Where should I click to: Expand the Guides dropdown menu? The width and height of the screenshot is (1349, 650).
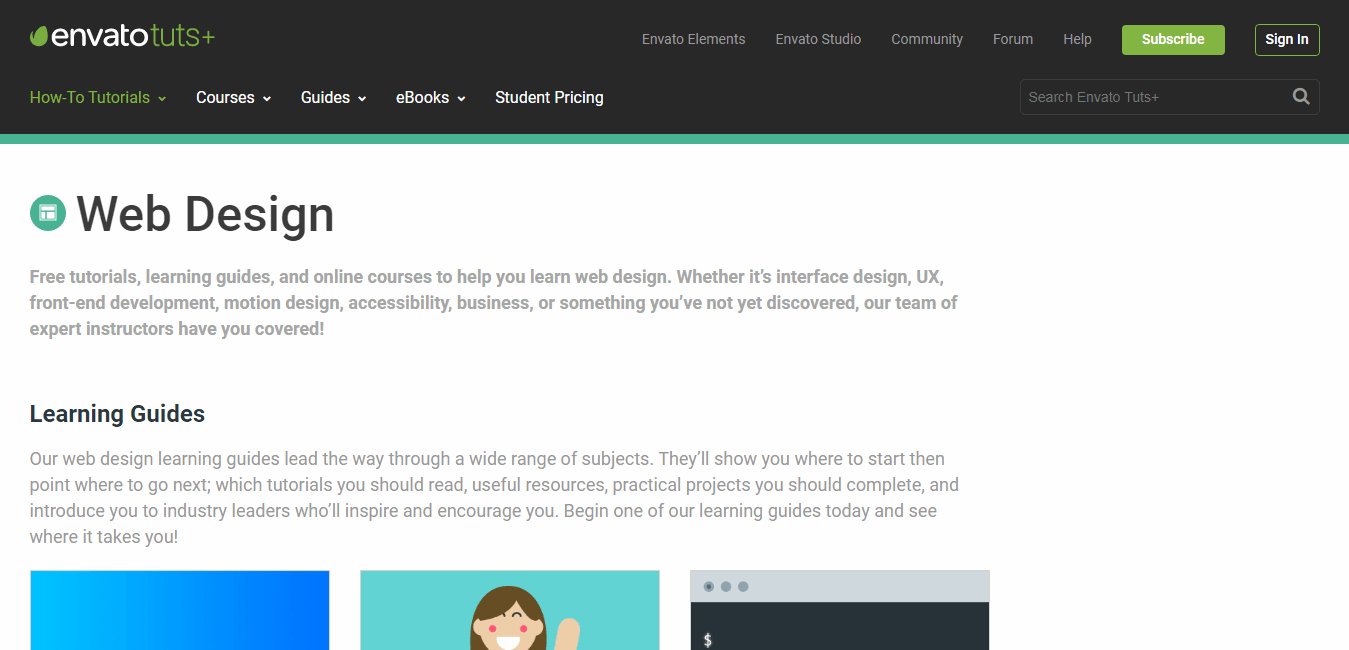pyautogui.click(x=333, y=98)
